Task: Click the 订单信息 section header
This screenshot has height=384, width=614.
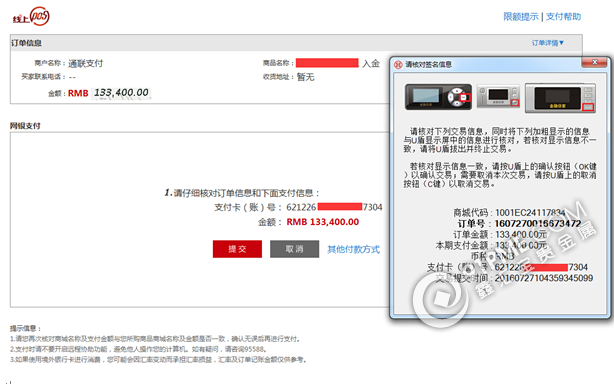Action: pyautogui.click(x=26, y=43)
